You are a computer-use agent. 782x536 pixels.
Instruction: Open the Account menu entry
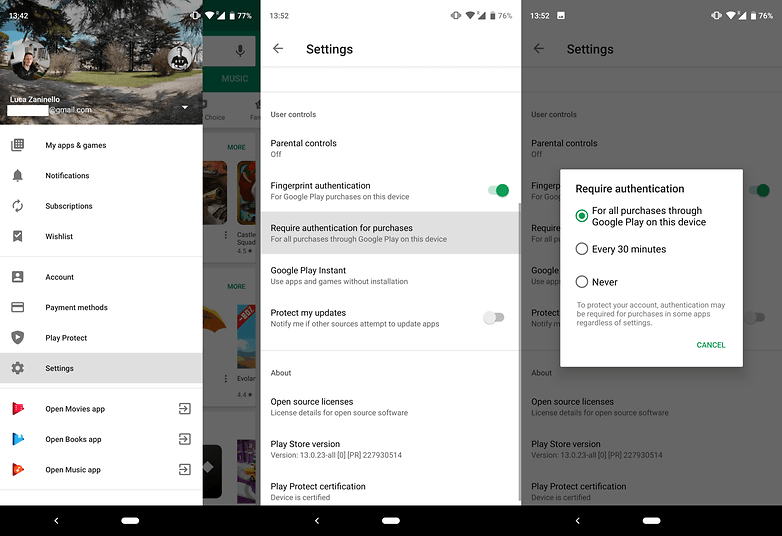(x=101, y=277)
